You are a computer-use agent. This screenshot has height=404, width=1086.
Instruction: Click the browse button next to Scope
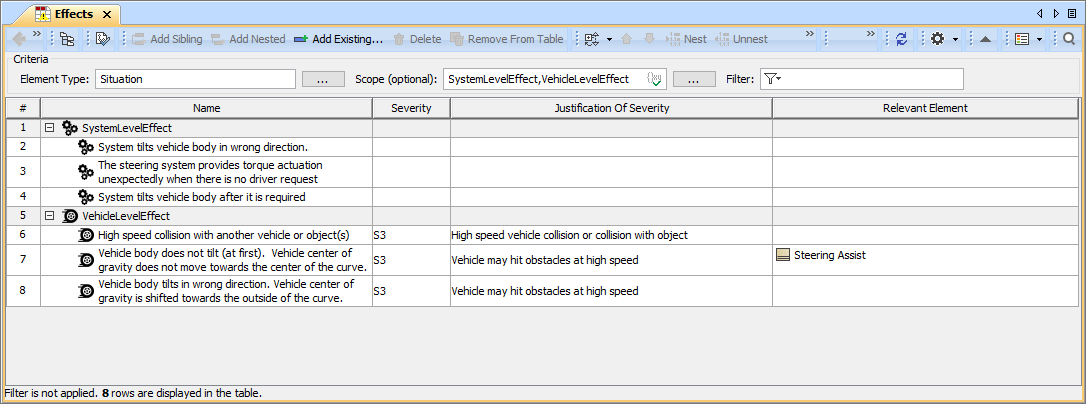coord(693,79)
